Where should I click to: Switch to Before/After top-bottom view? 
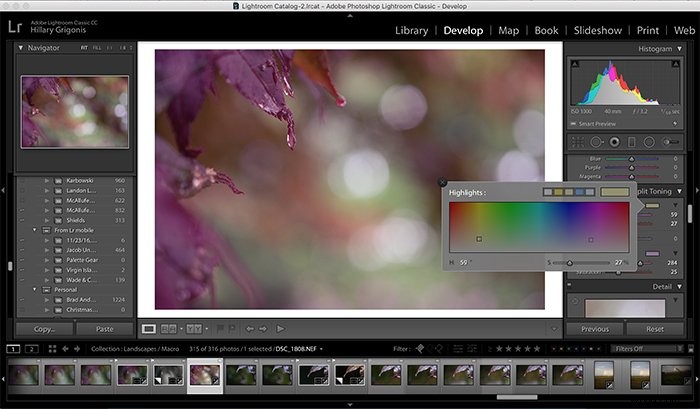coord(194,329)
